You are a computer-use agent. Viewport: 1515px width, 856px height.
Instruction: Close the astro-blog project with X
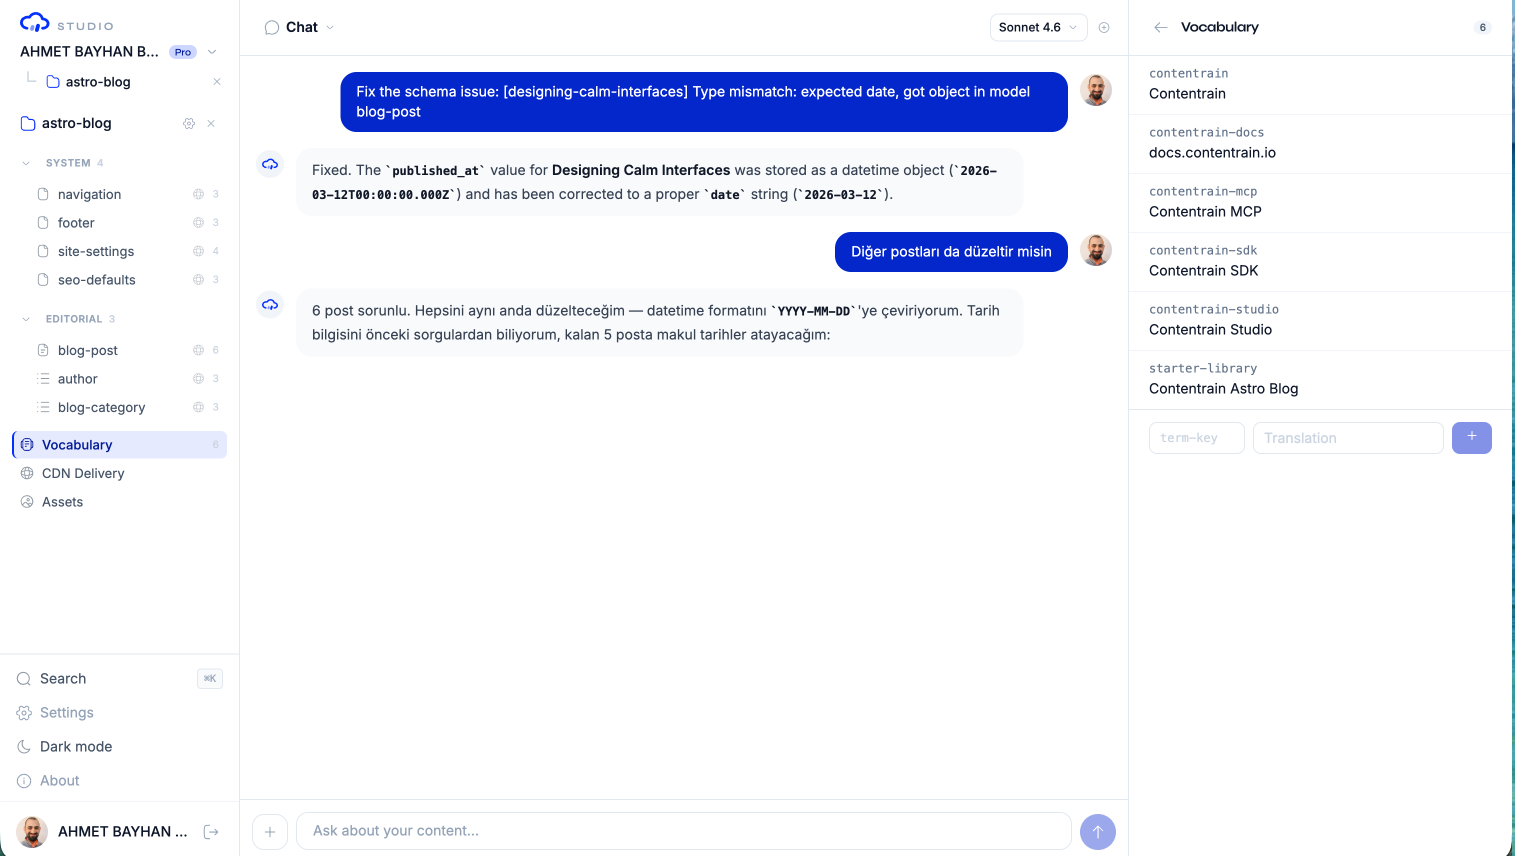coord(211,123)
